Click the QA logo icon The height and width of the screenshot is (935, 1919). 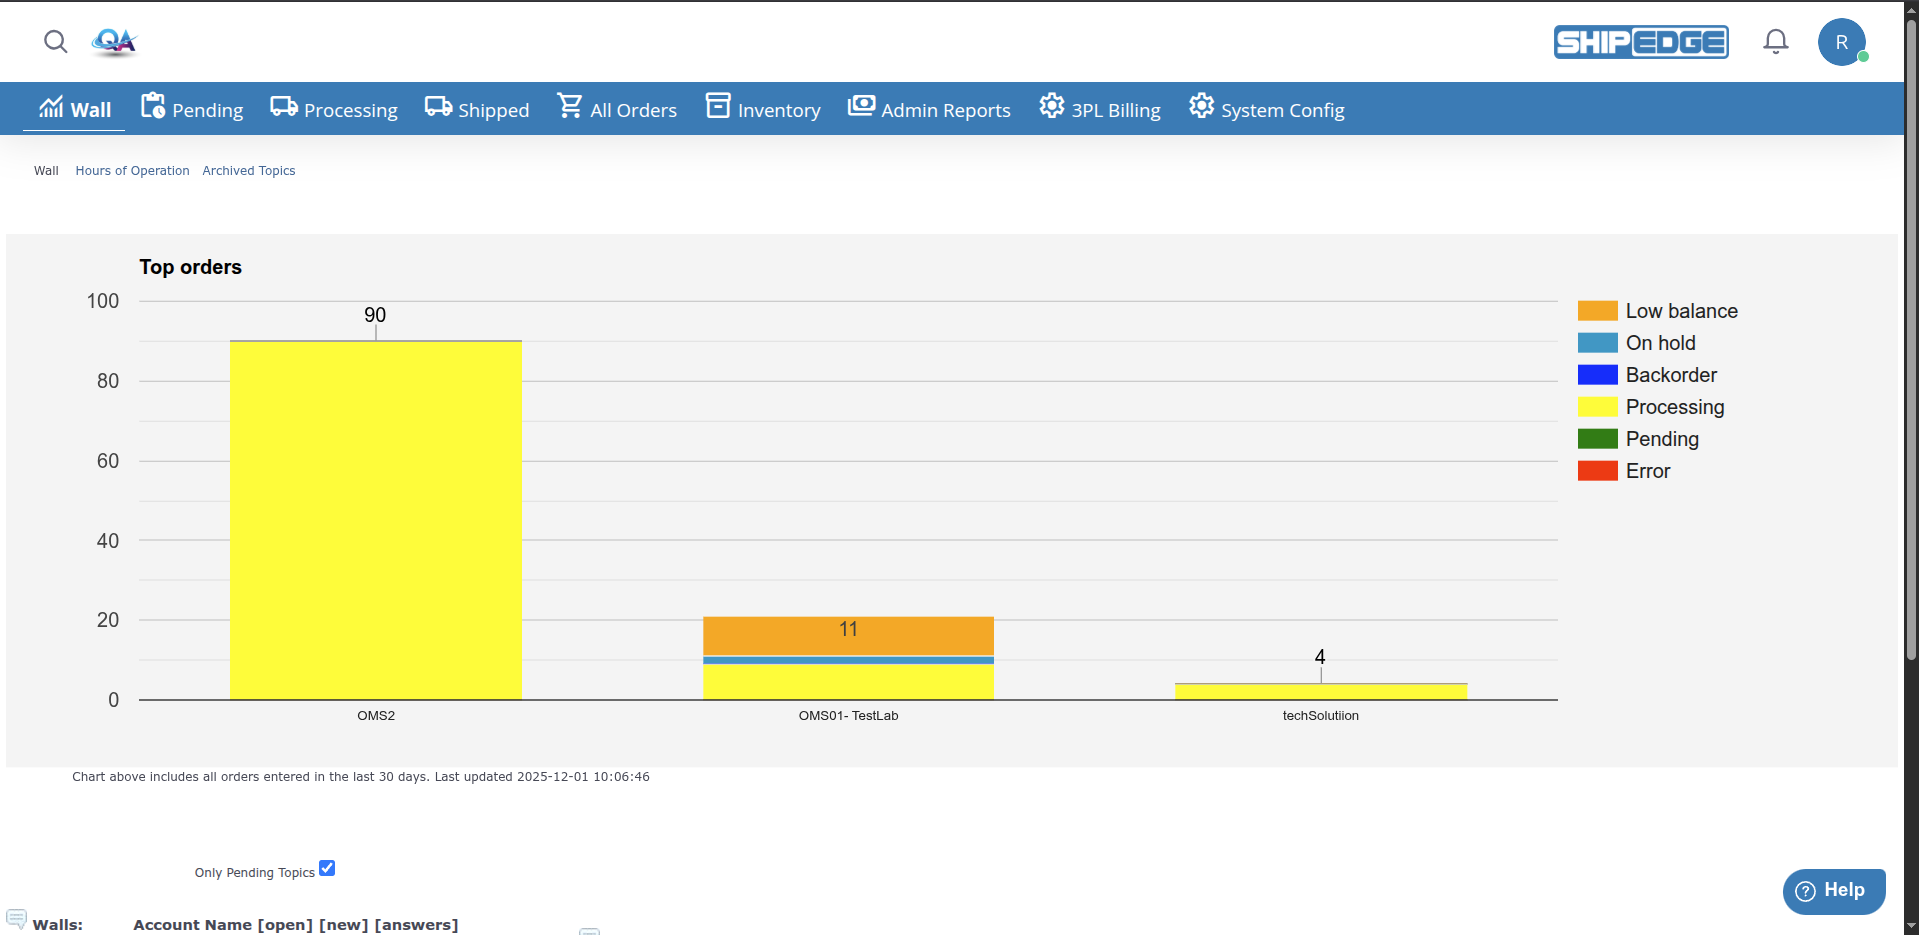click(x=114, y=42)
